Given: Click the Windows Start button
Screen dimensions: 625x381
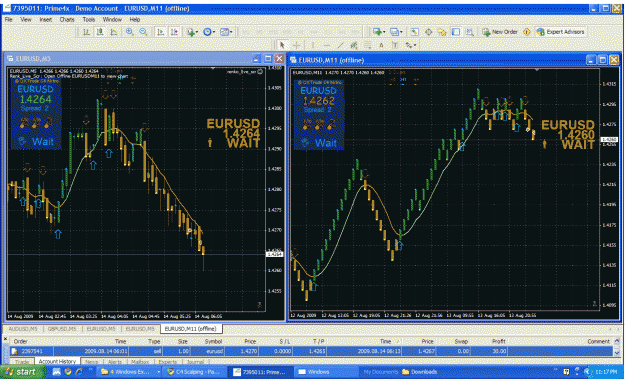Looking at the screenshot, I should [x=23, y=372].
